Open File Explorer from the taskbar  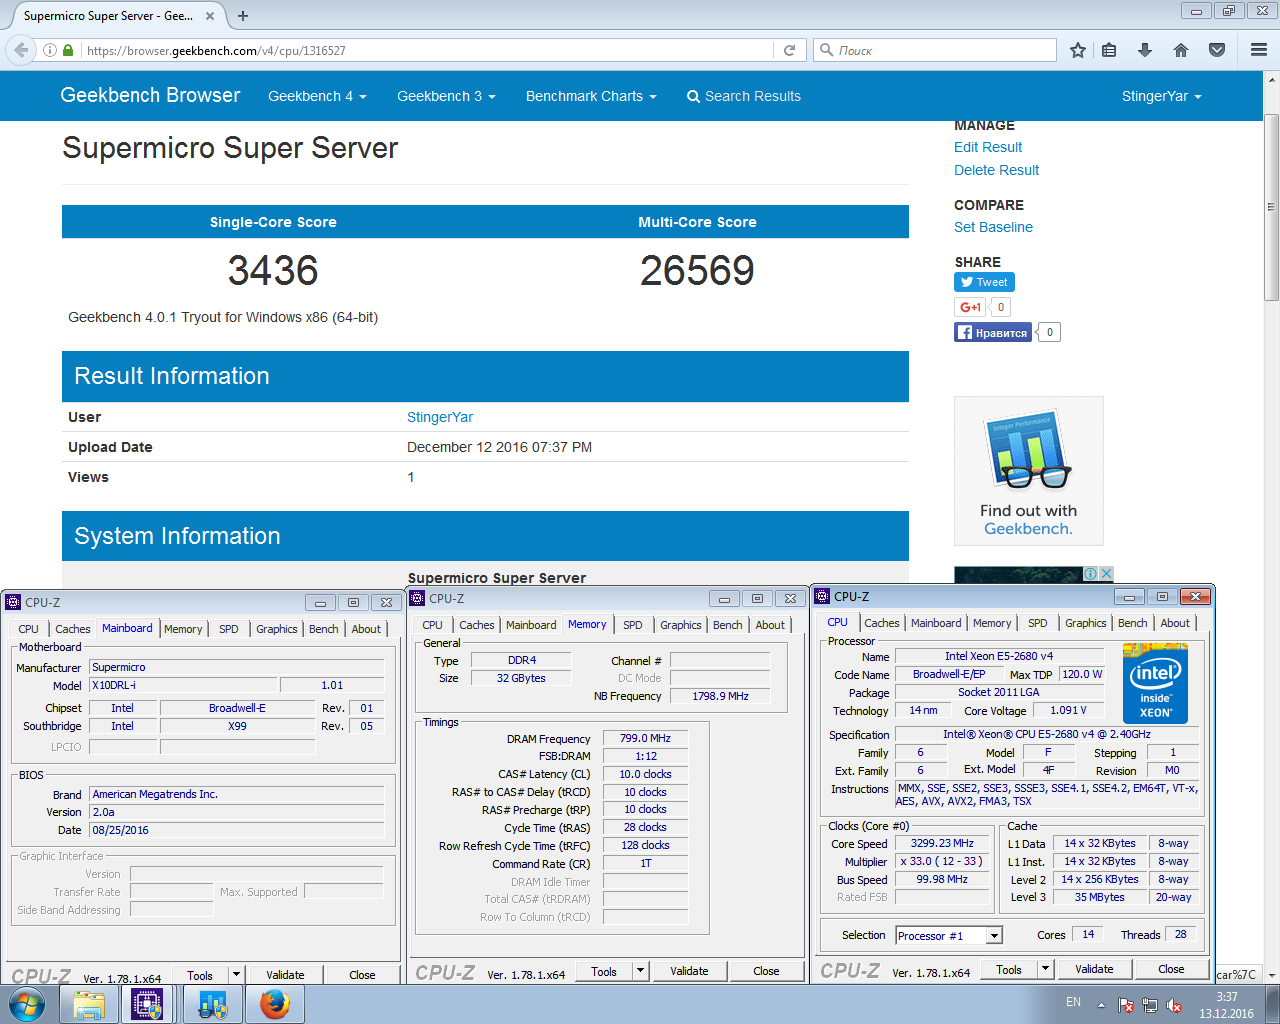coord(89,1004)
